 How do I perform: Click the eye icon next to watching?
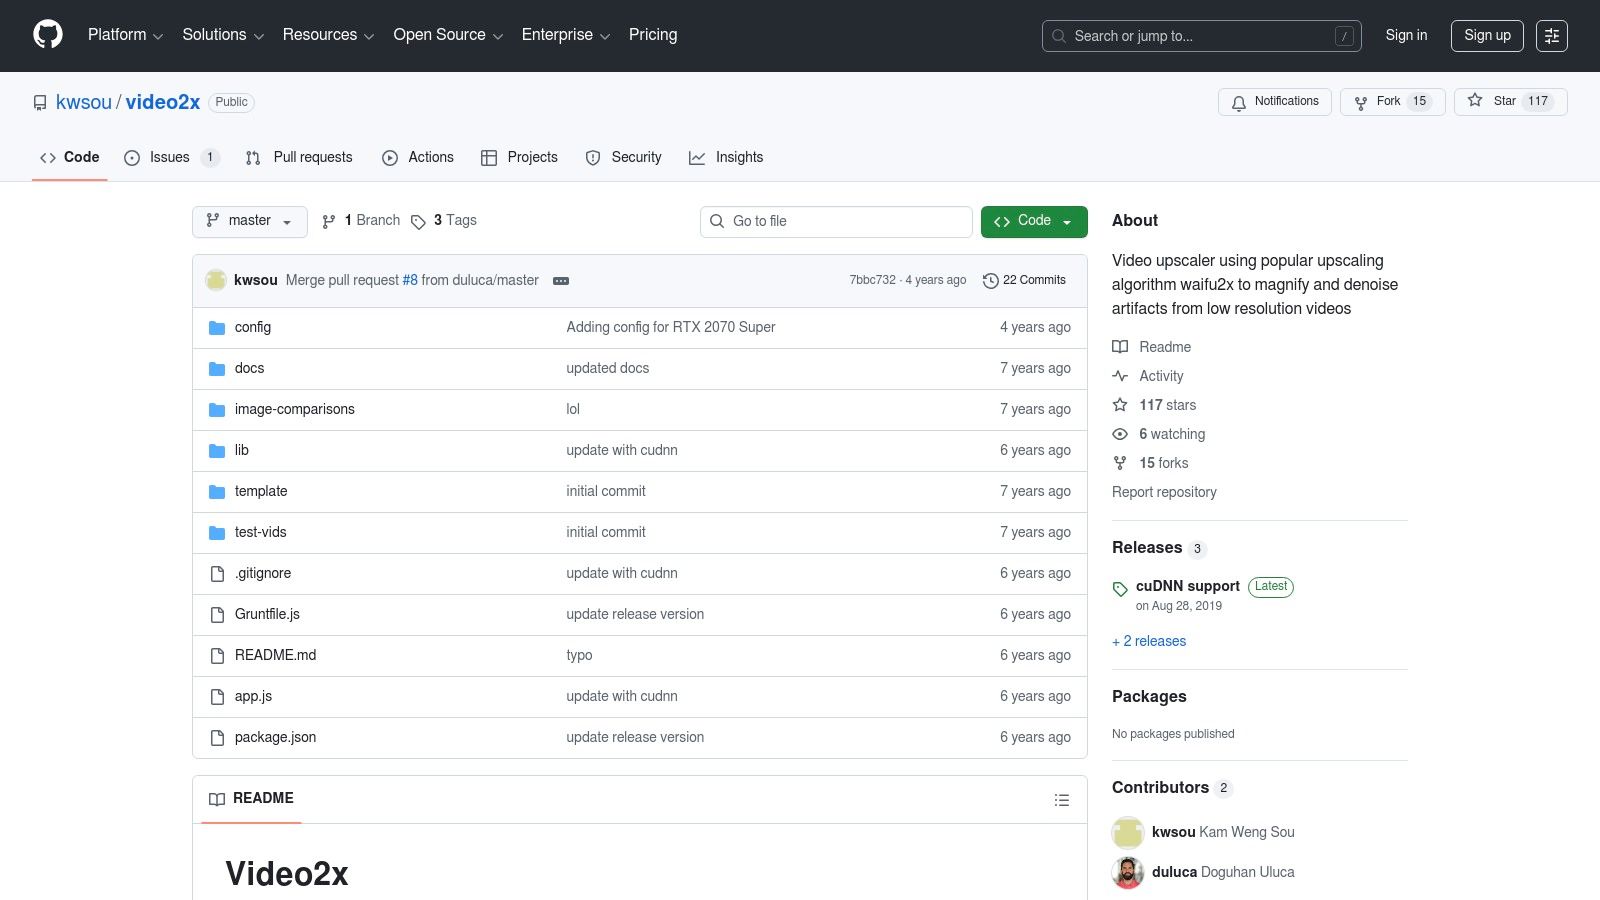click(x=1120, y=434)
